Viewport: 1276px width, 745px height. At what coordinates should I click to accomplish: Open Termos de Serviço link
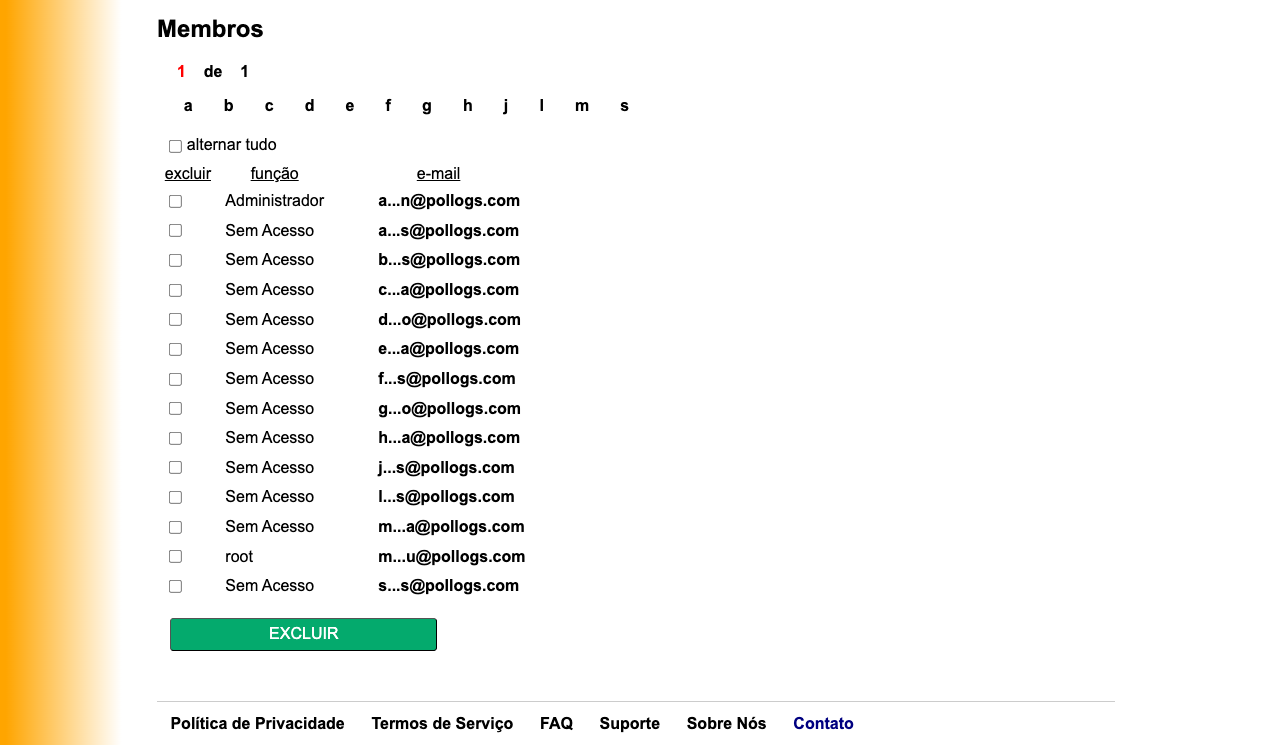tap(442, 724)
